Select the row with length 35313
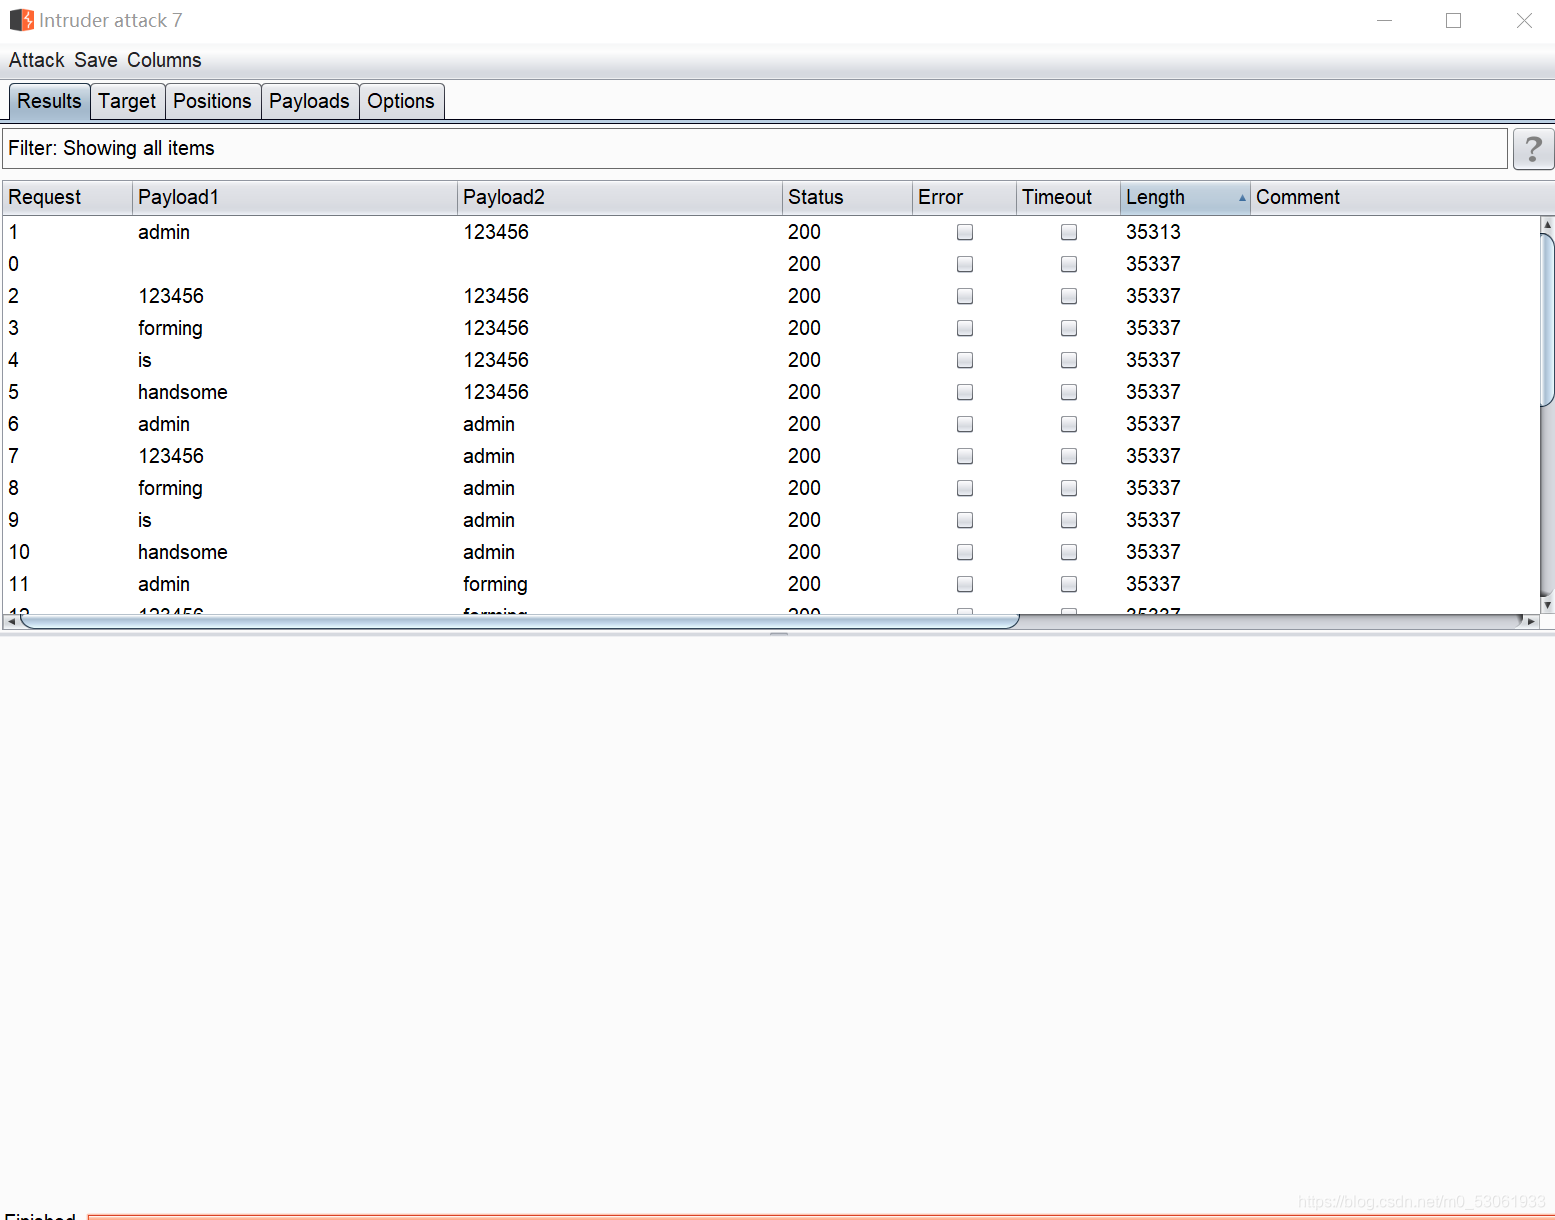 (x=770, y=232)
